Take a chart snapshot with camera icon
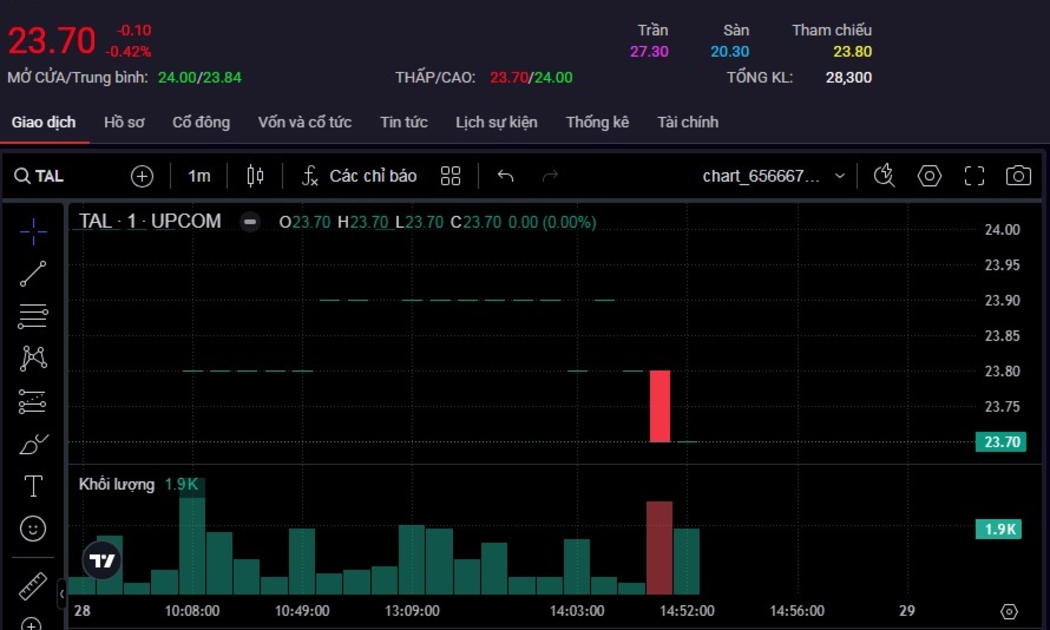 point(1018,176)
